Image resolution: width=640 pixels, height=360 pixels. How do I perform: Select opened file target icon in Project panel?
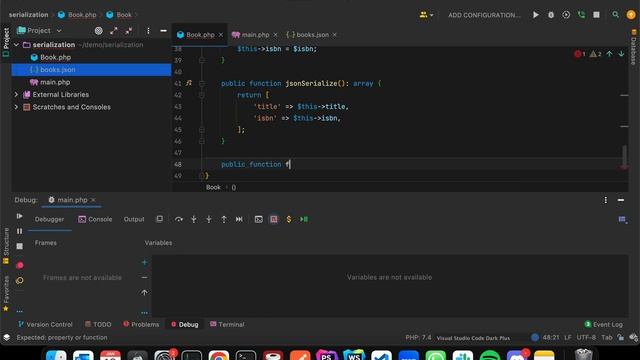pyautogui.click(x=98, y=31)
